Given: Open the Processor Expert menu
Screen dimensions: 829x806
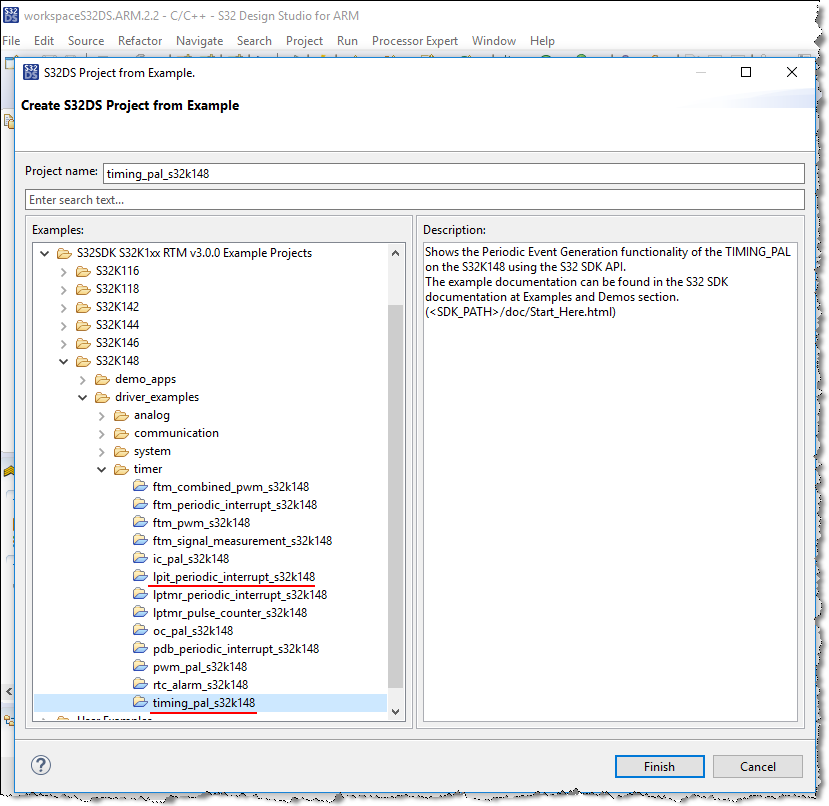Looking at the screenshot, I should click(414, 41).
